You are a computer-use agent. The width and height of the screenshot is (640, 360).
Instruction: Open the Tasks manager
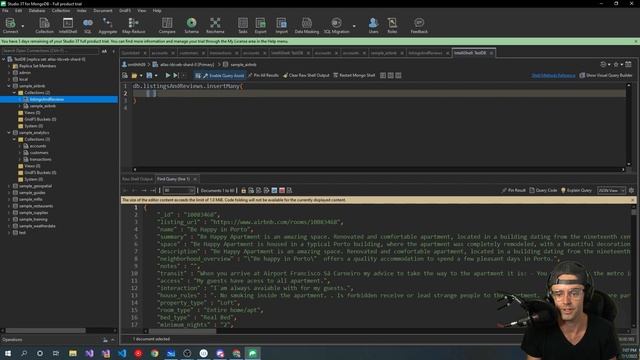243,25
